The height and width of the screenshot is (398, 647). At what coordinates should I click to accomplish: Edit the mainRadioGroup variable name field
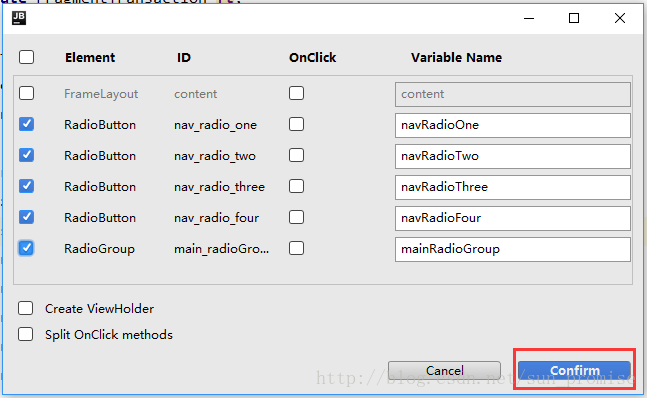point(512,249)
